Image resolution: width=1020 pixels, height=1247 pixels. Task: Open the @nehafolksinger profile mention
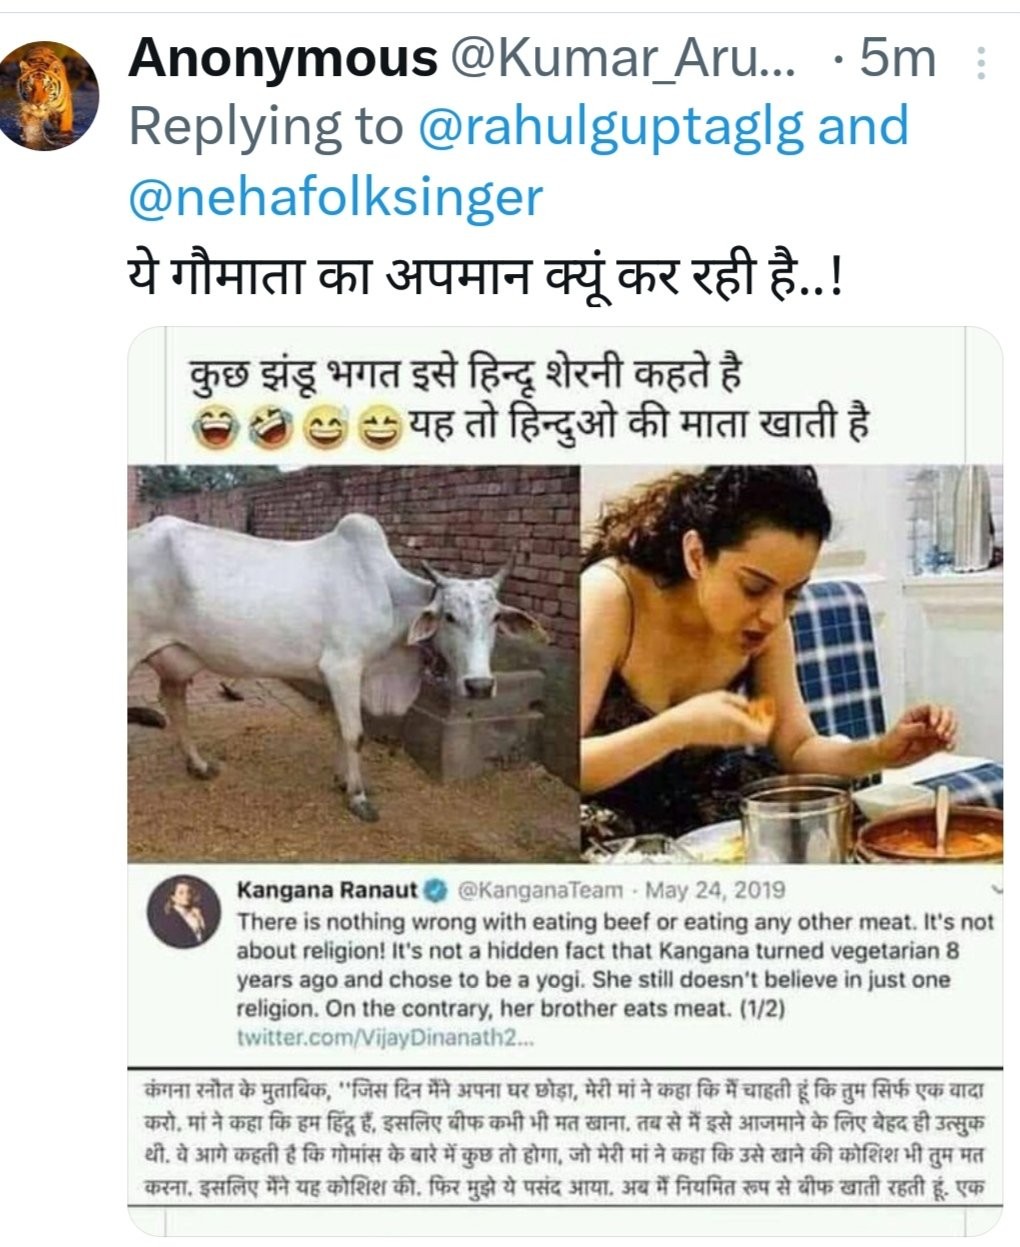tap(336, 196)
